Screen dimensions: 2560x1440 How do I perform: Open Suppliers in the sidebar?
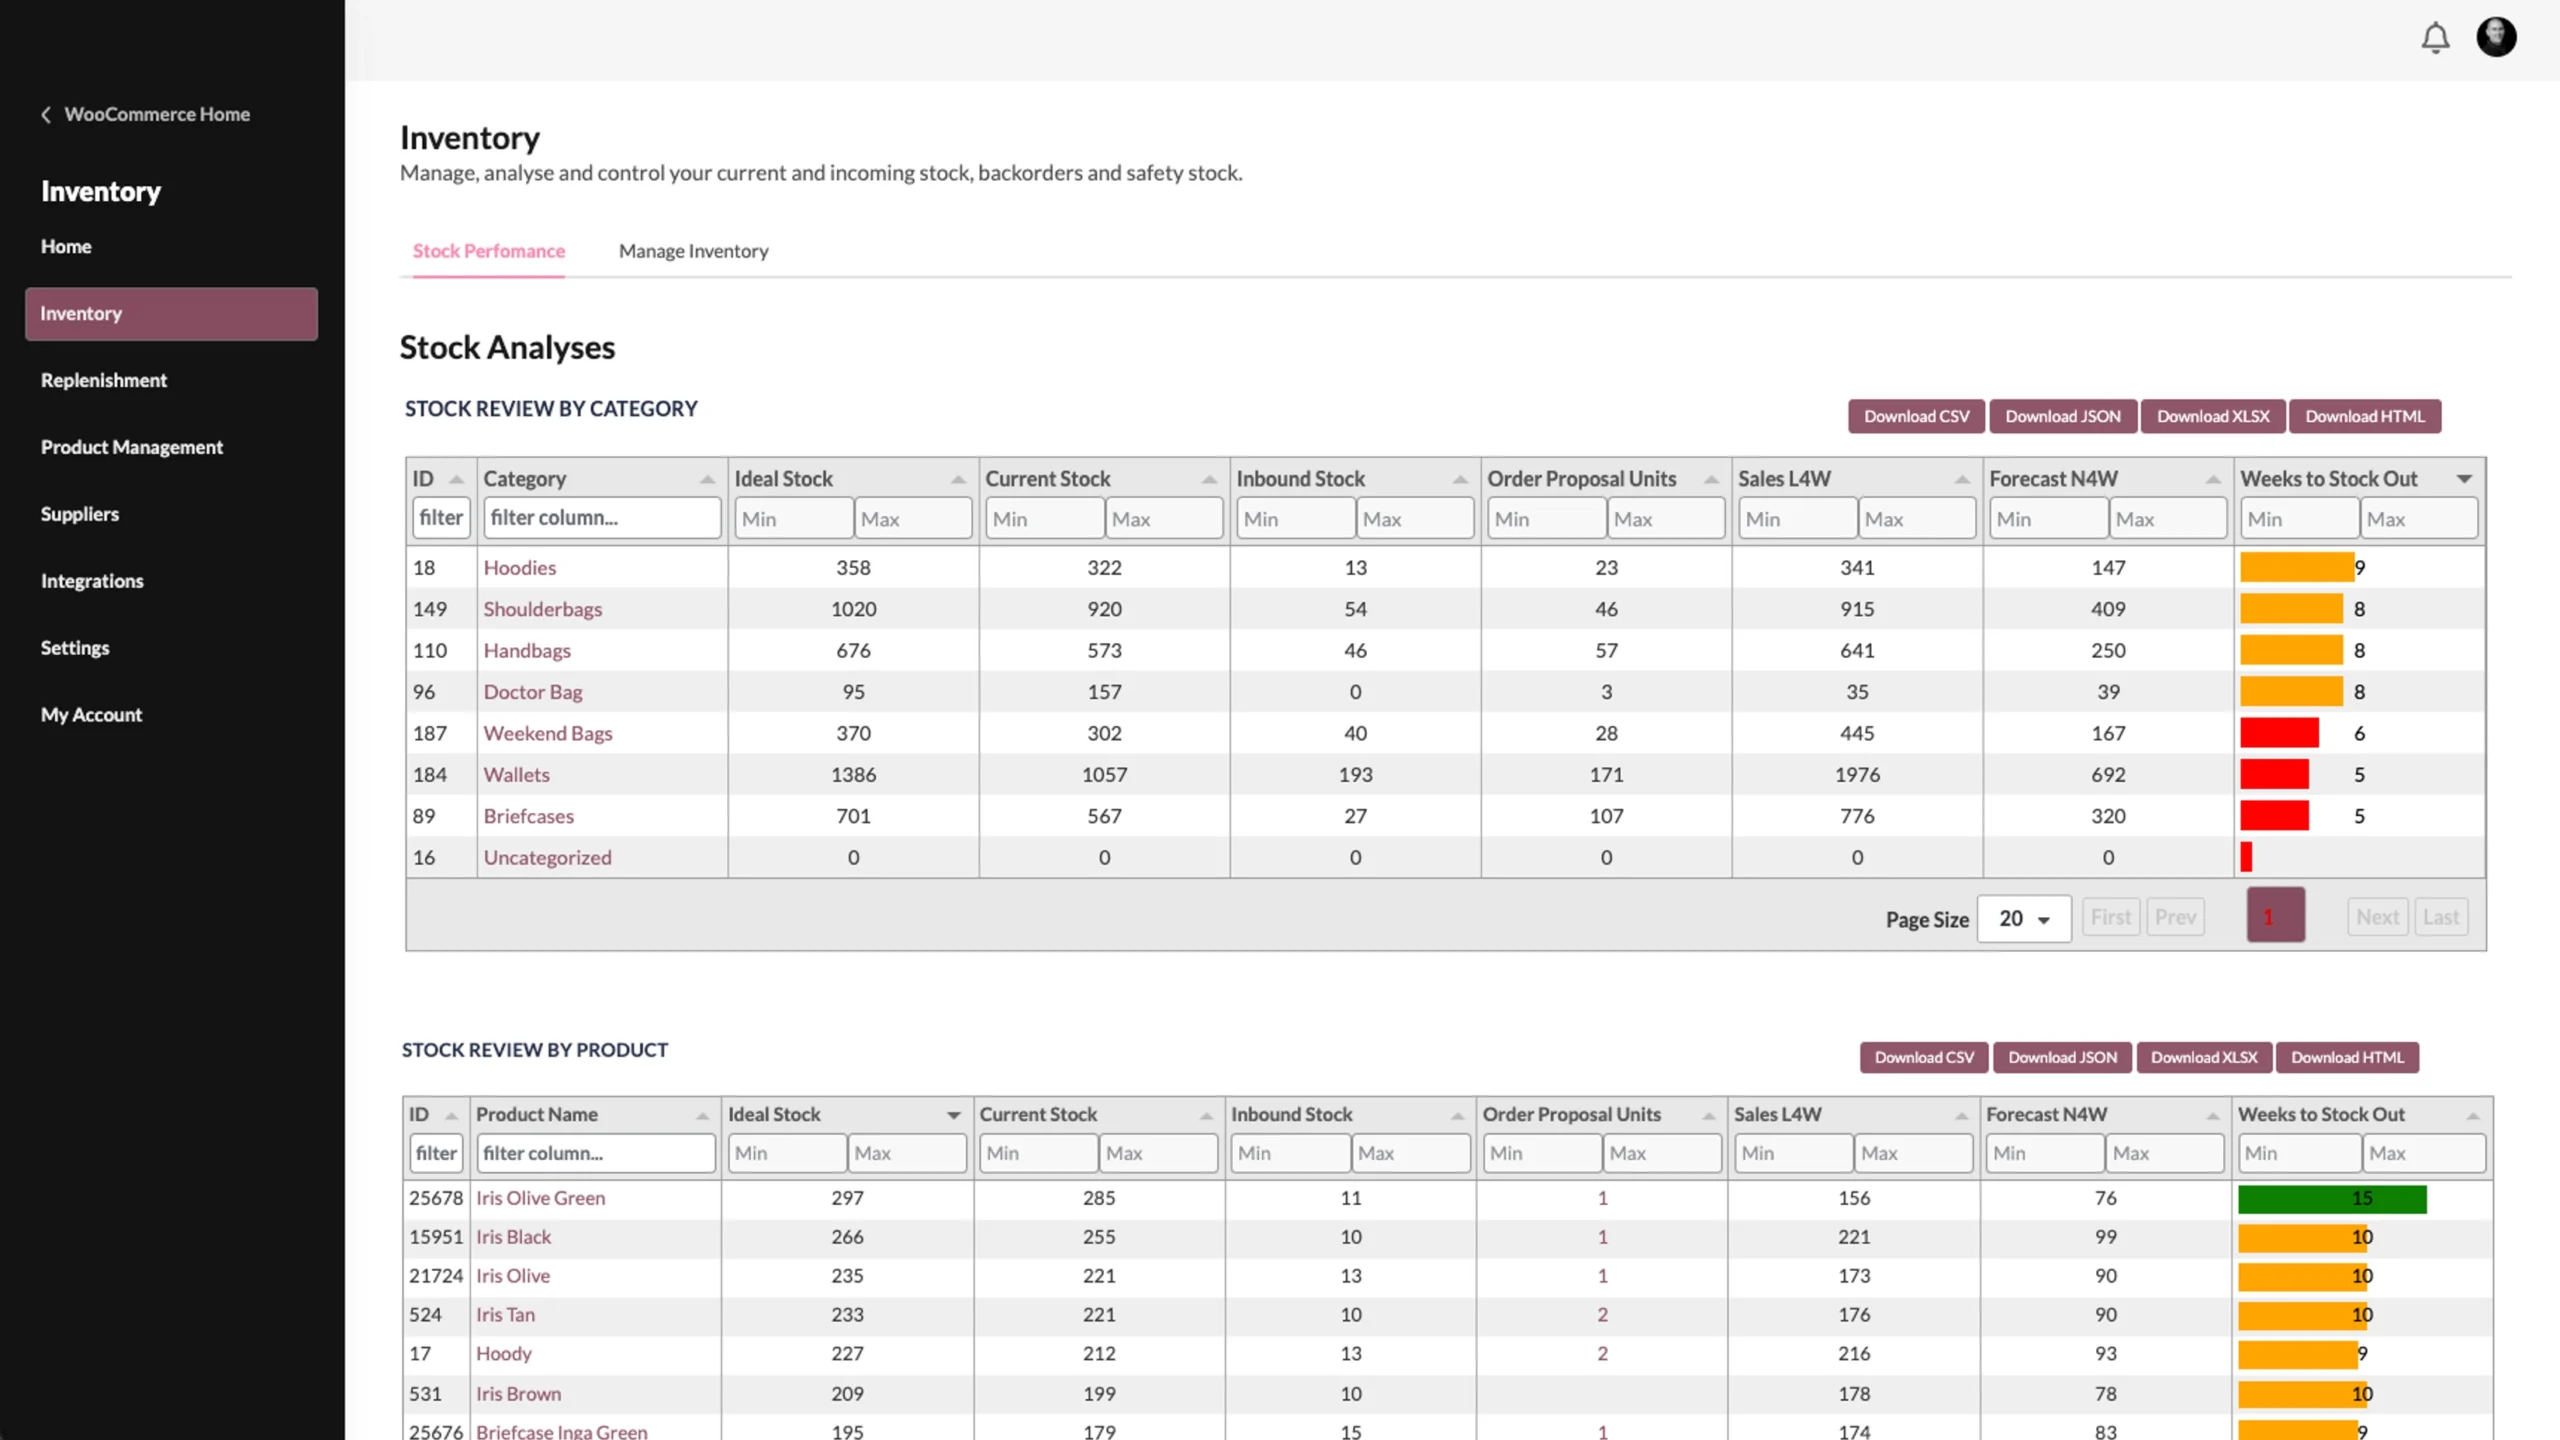[80, 514]
